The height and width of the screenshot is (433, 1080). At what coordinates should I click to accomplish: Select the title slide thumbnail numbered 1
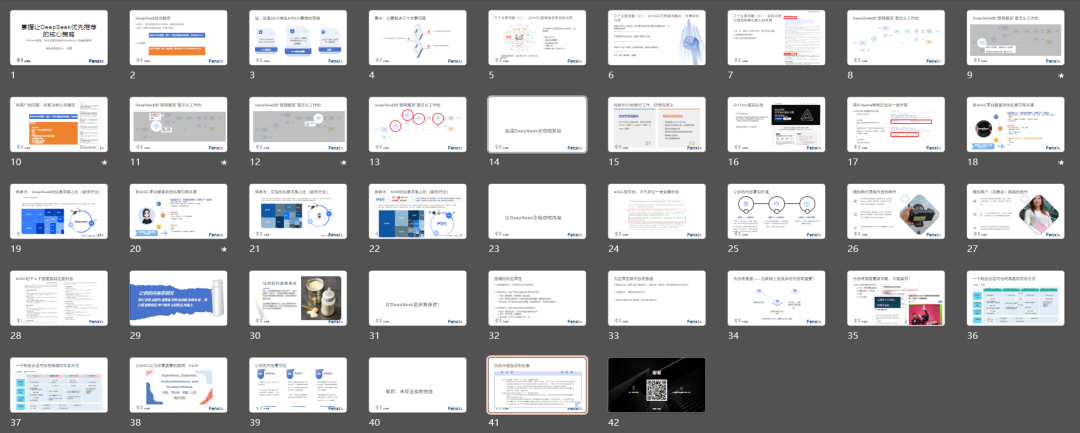[56, 38]
